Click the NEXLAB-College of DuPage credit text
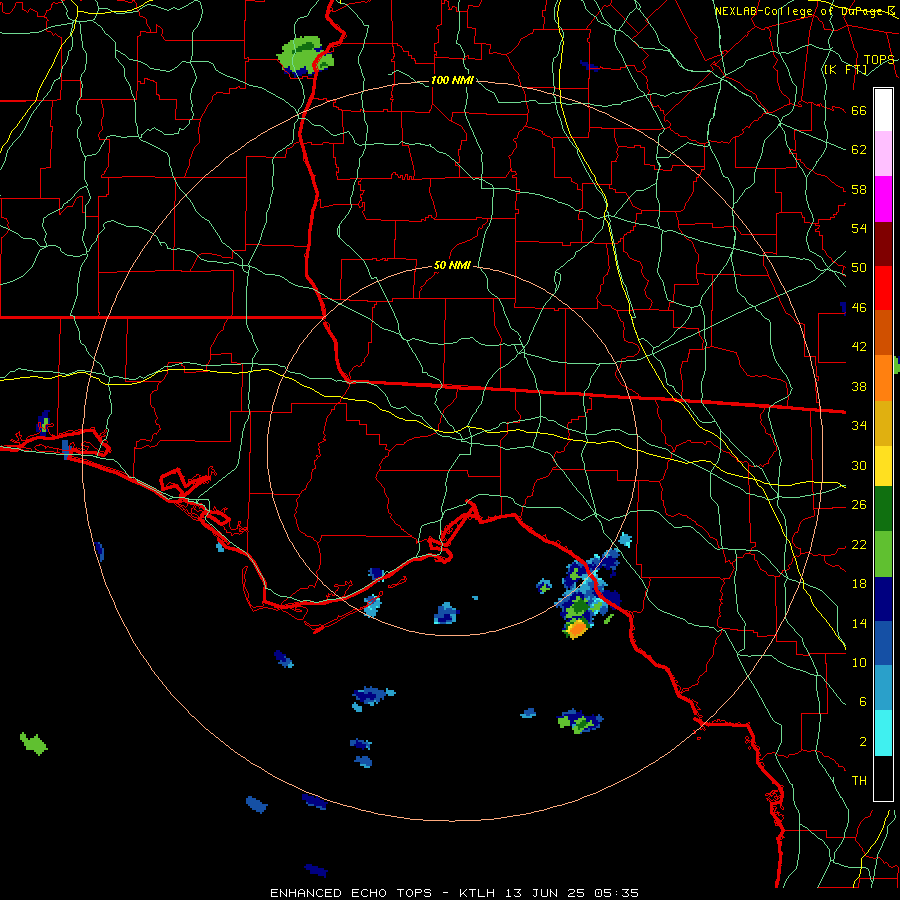 (804, 11)
